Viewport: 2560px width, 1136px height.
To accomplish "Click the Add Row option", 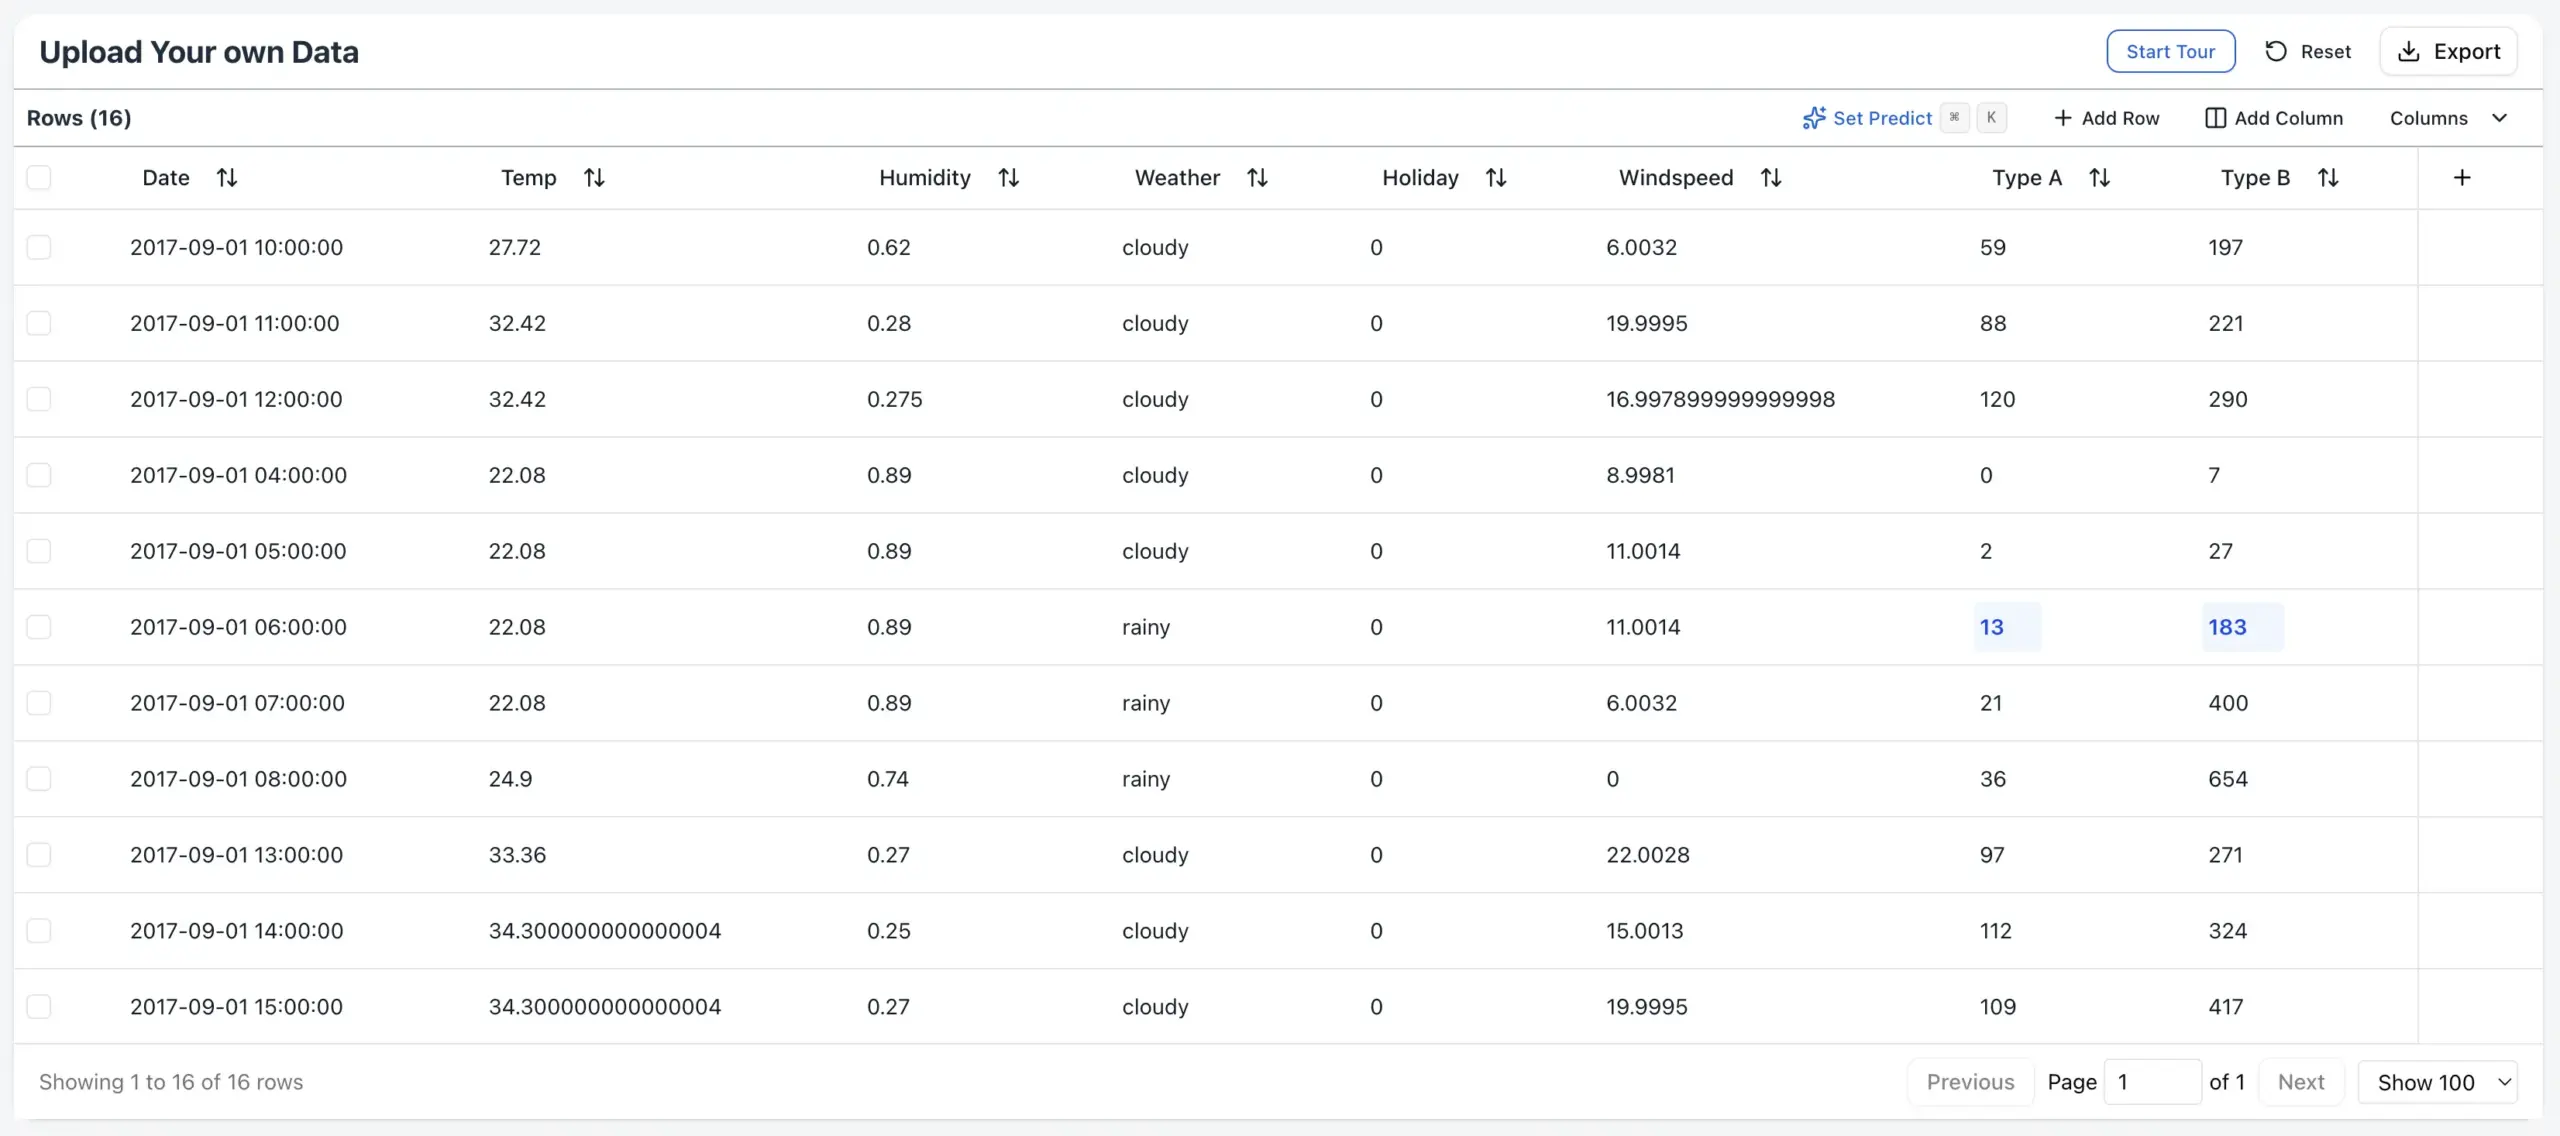I will 2106,118.
